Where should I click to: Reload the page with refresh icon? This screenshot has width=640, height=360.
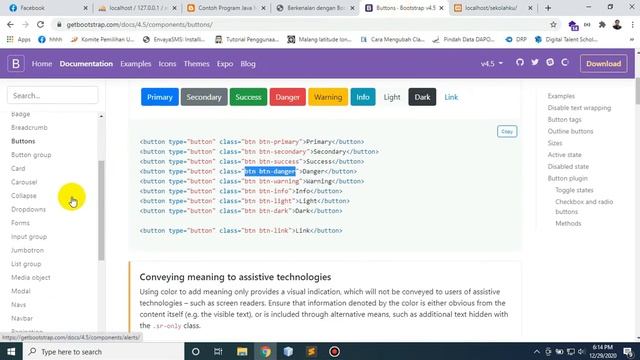(40, 24)
